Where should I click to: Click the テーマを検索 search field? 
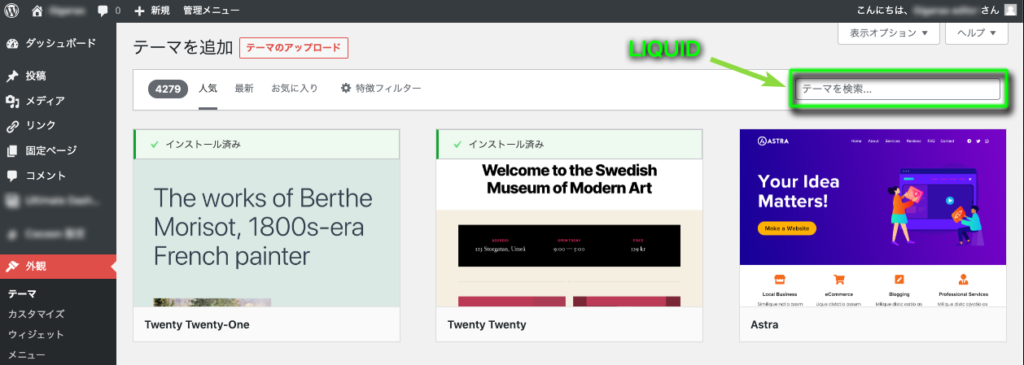pyautogui.click(x=898, y=89)
